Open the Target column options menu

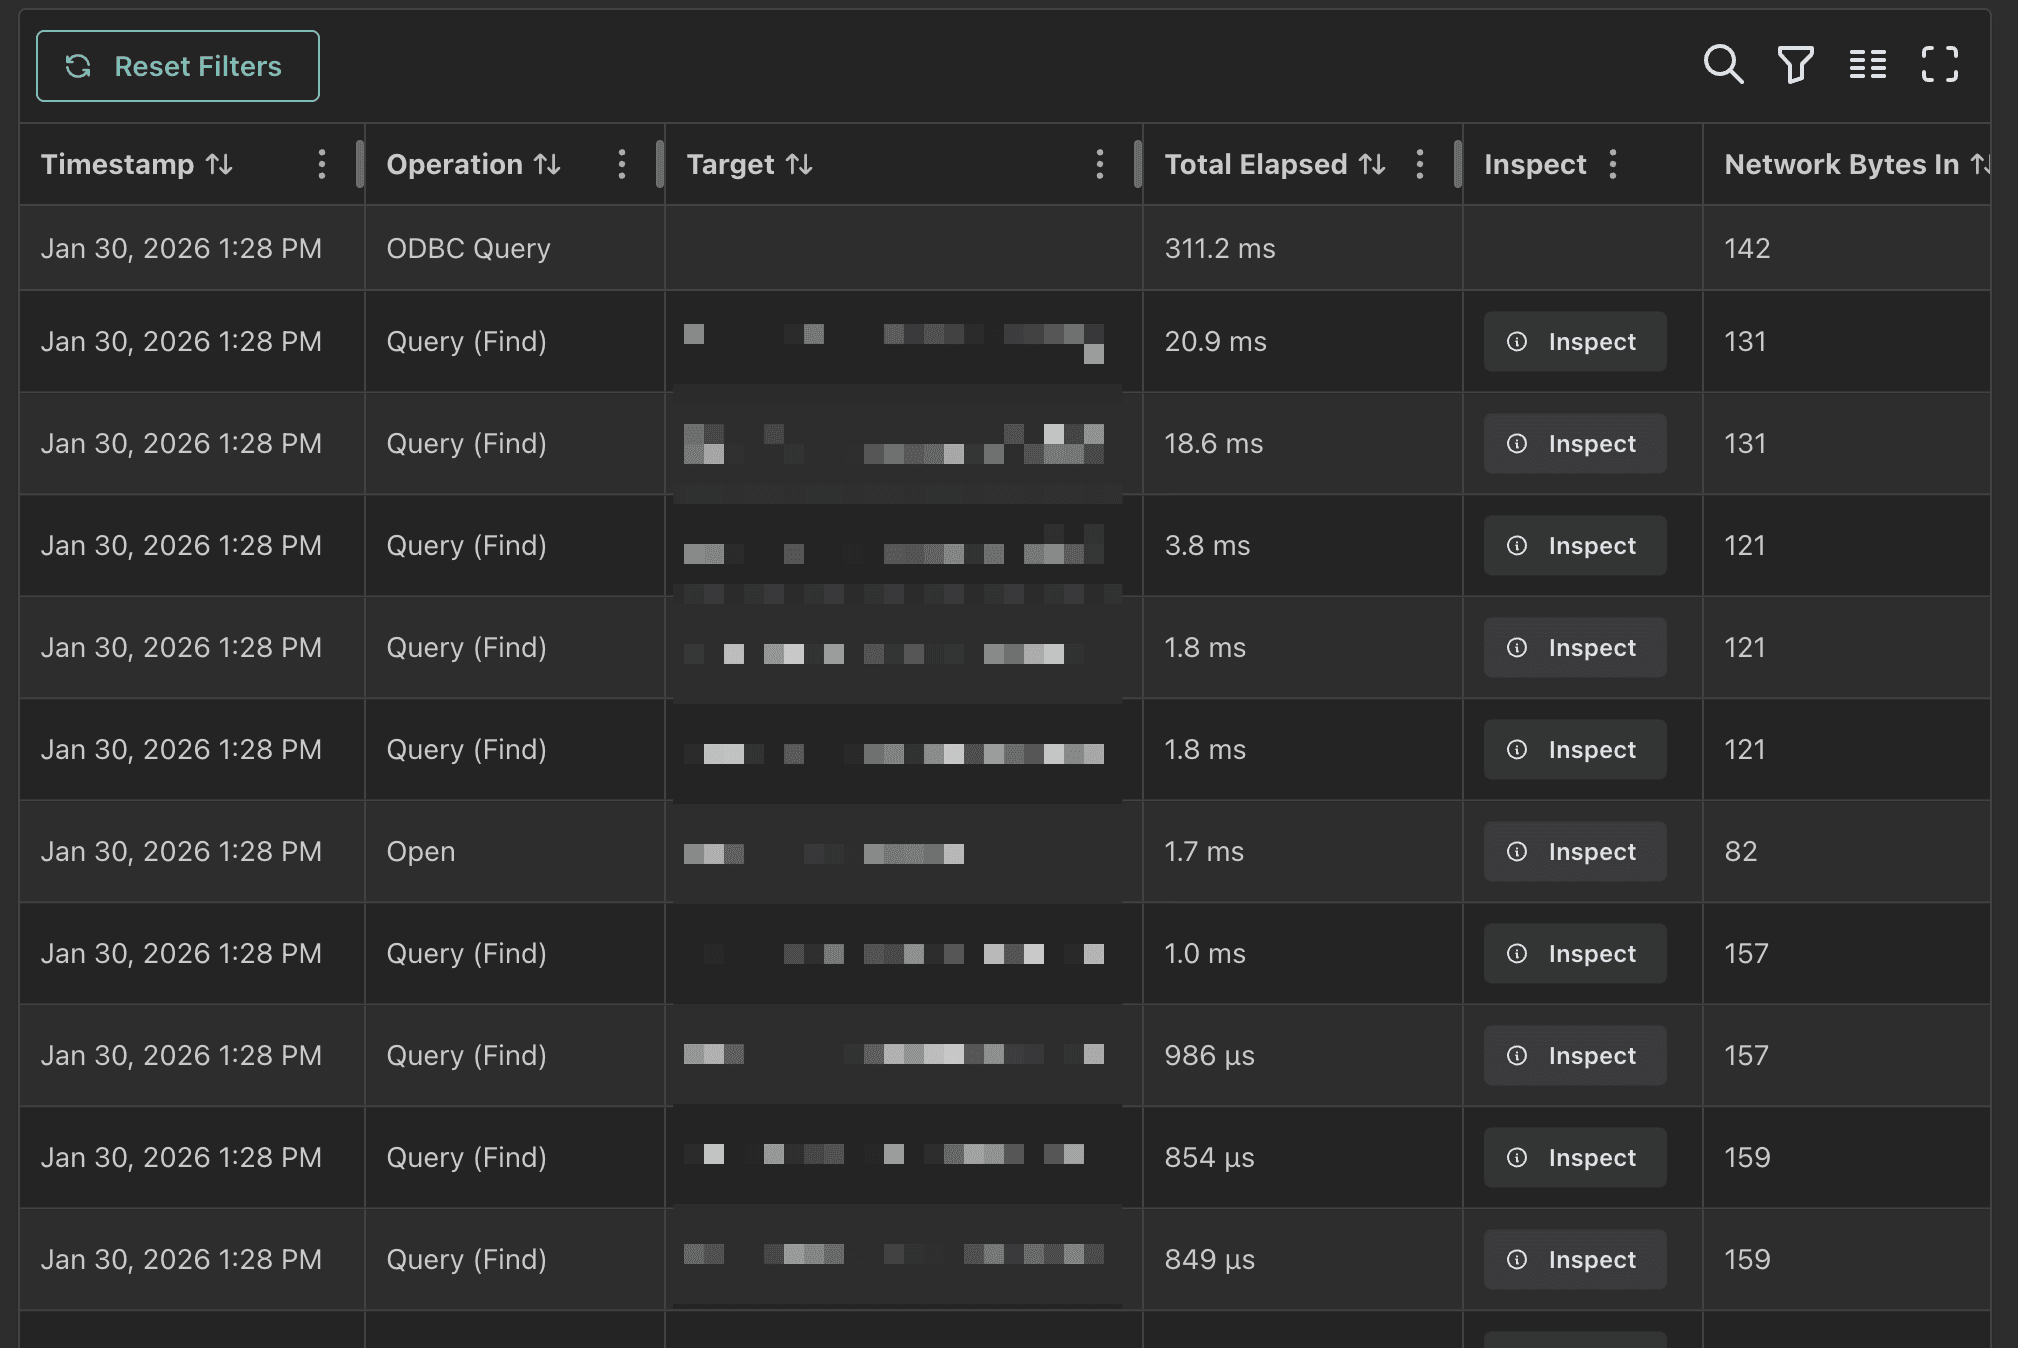tap(1100, 164)
